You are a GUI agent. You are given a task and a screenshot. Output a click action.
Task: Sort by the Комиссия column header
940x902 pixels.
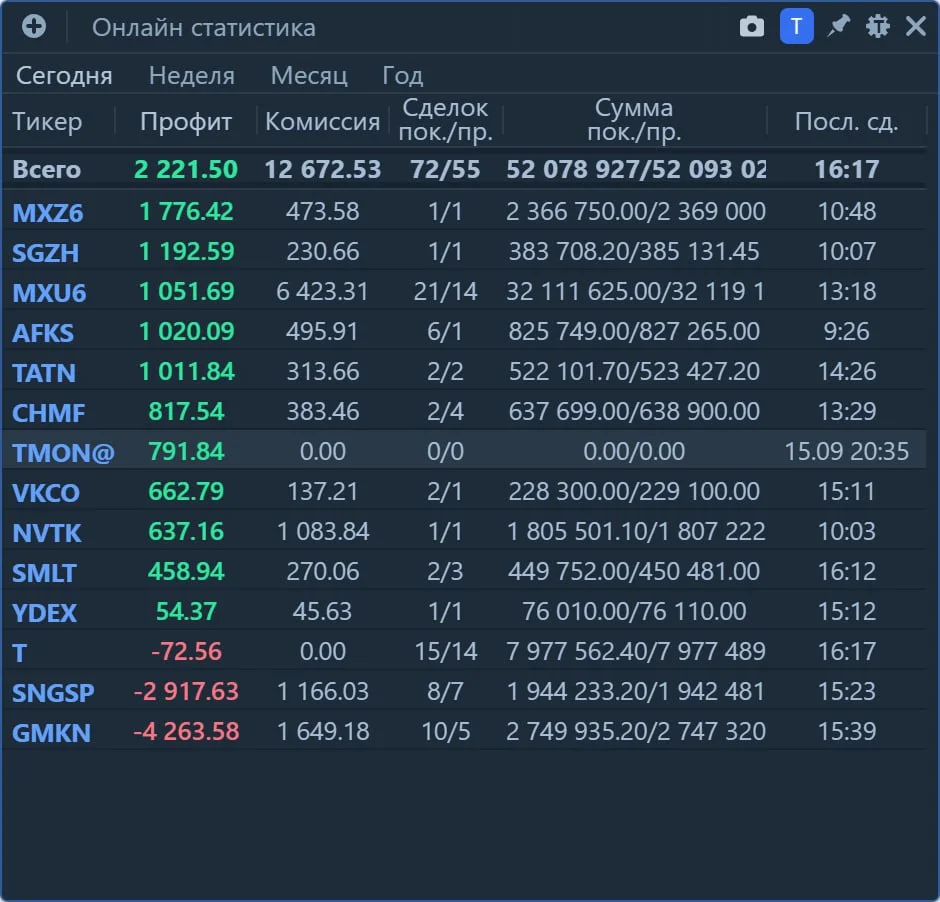pyautogui.click(x=323, y=122)
